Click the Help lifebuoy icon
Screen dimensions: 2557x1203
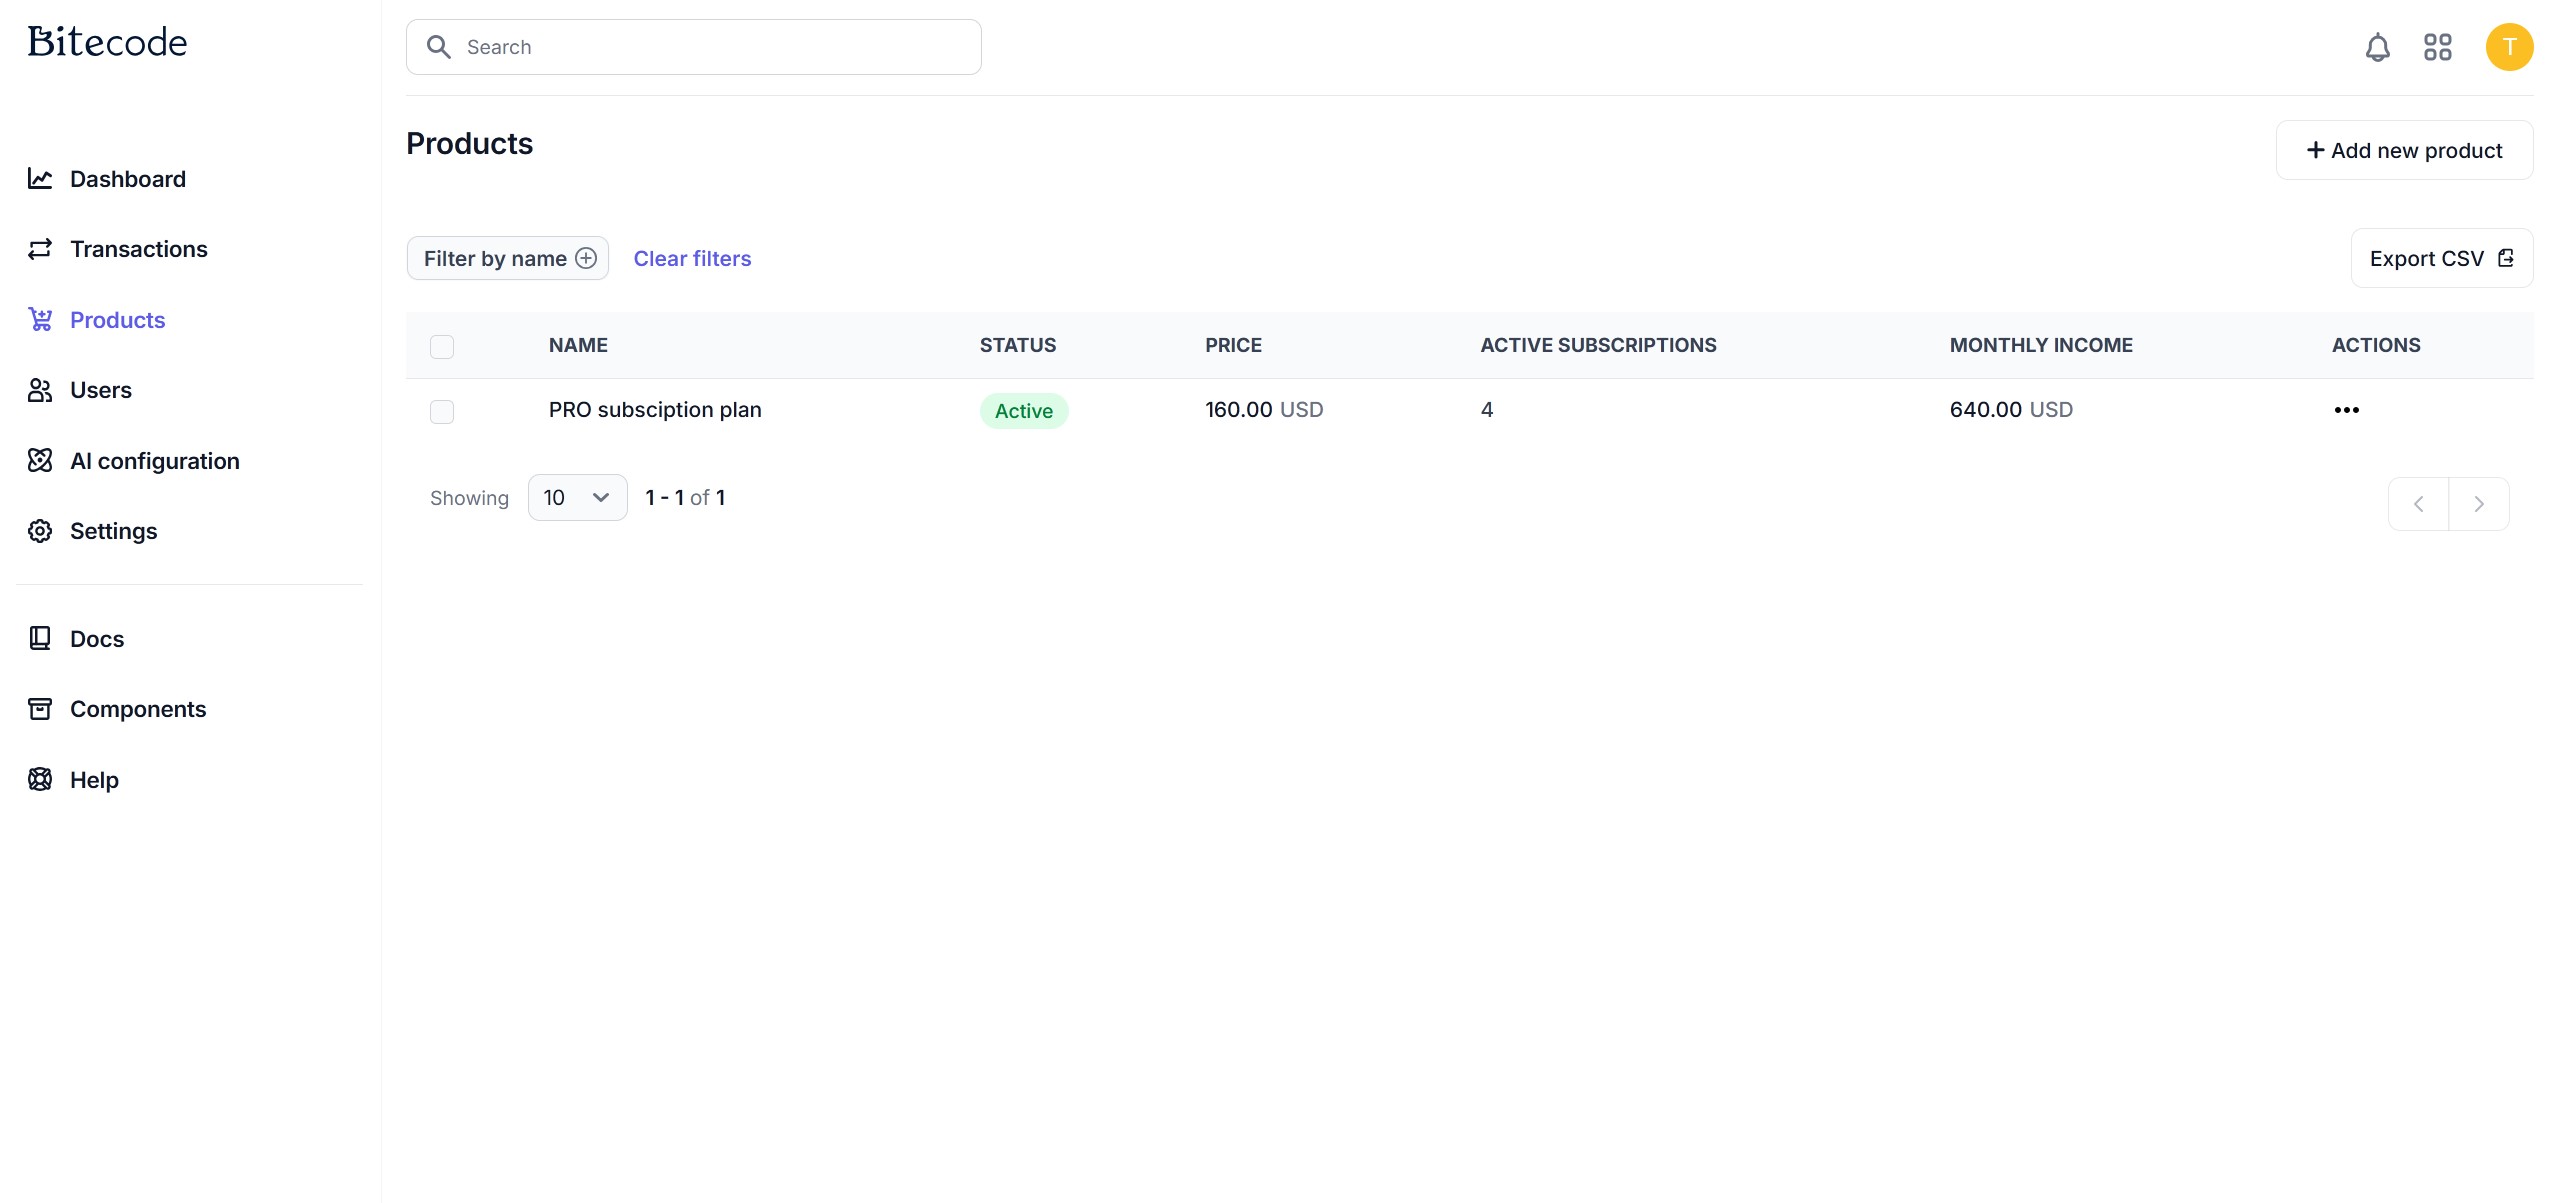40,780
